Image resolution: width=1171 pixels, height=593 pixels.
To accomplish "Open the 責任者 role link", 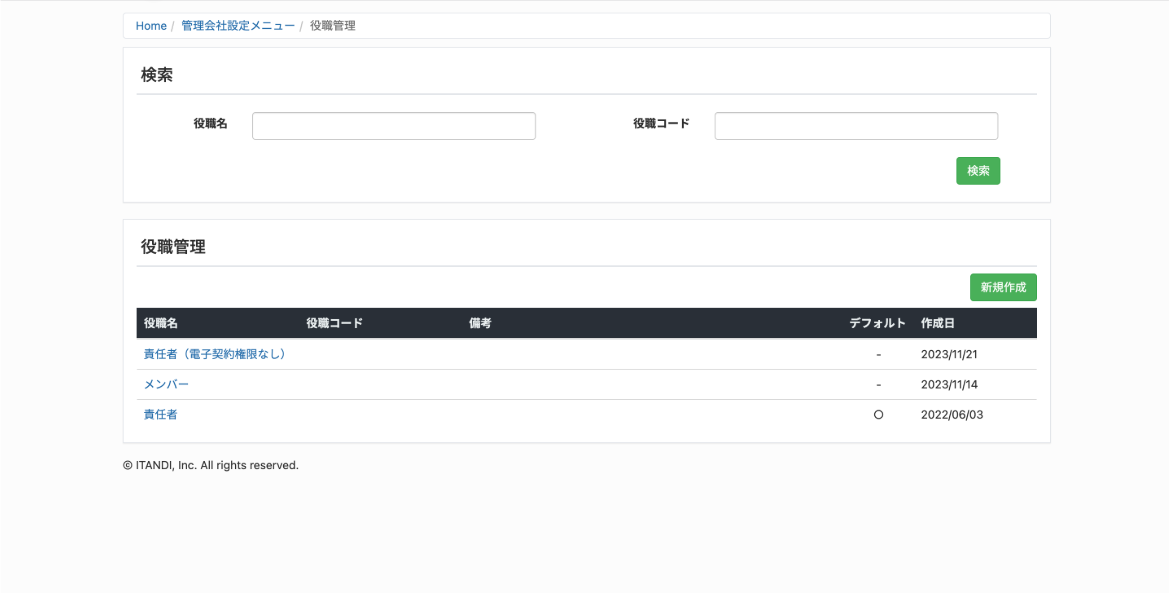I will 161,415.
